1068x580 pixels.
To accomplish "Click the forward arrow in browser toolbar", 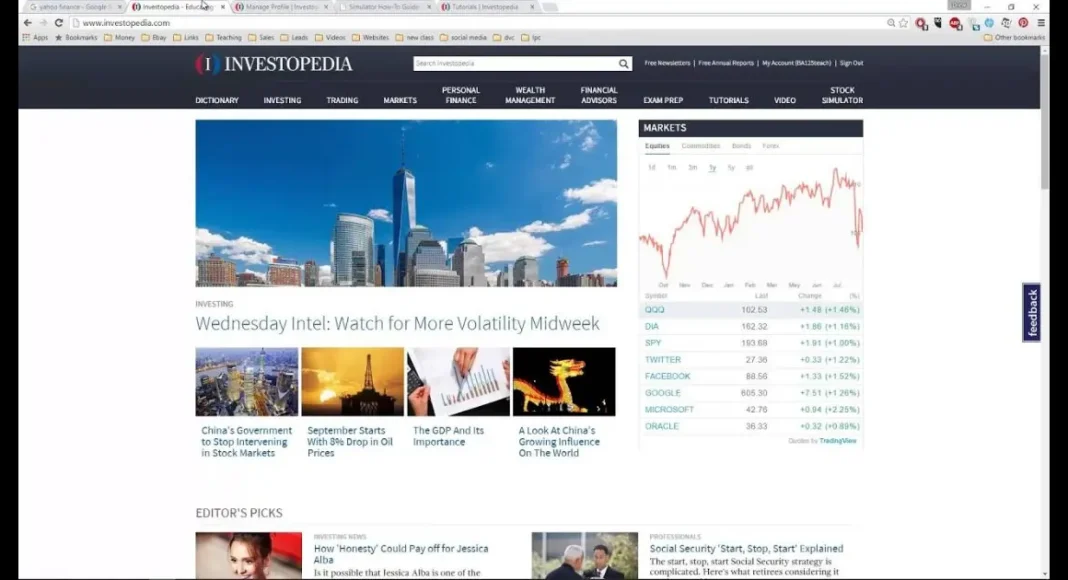I will 43,22.
